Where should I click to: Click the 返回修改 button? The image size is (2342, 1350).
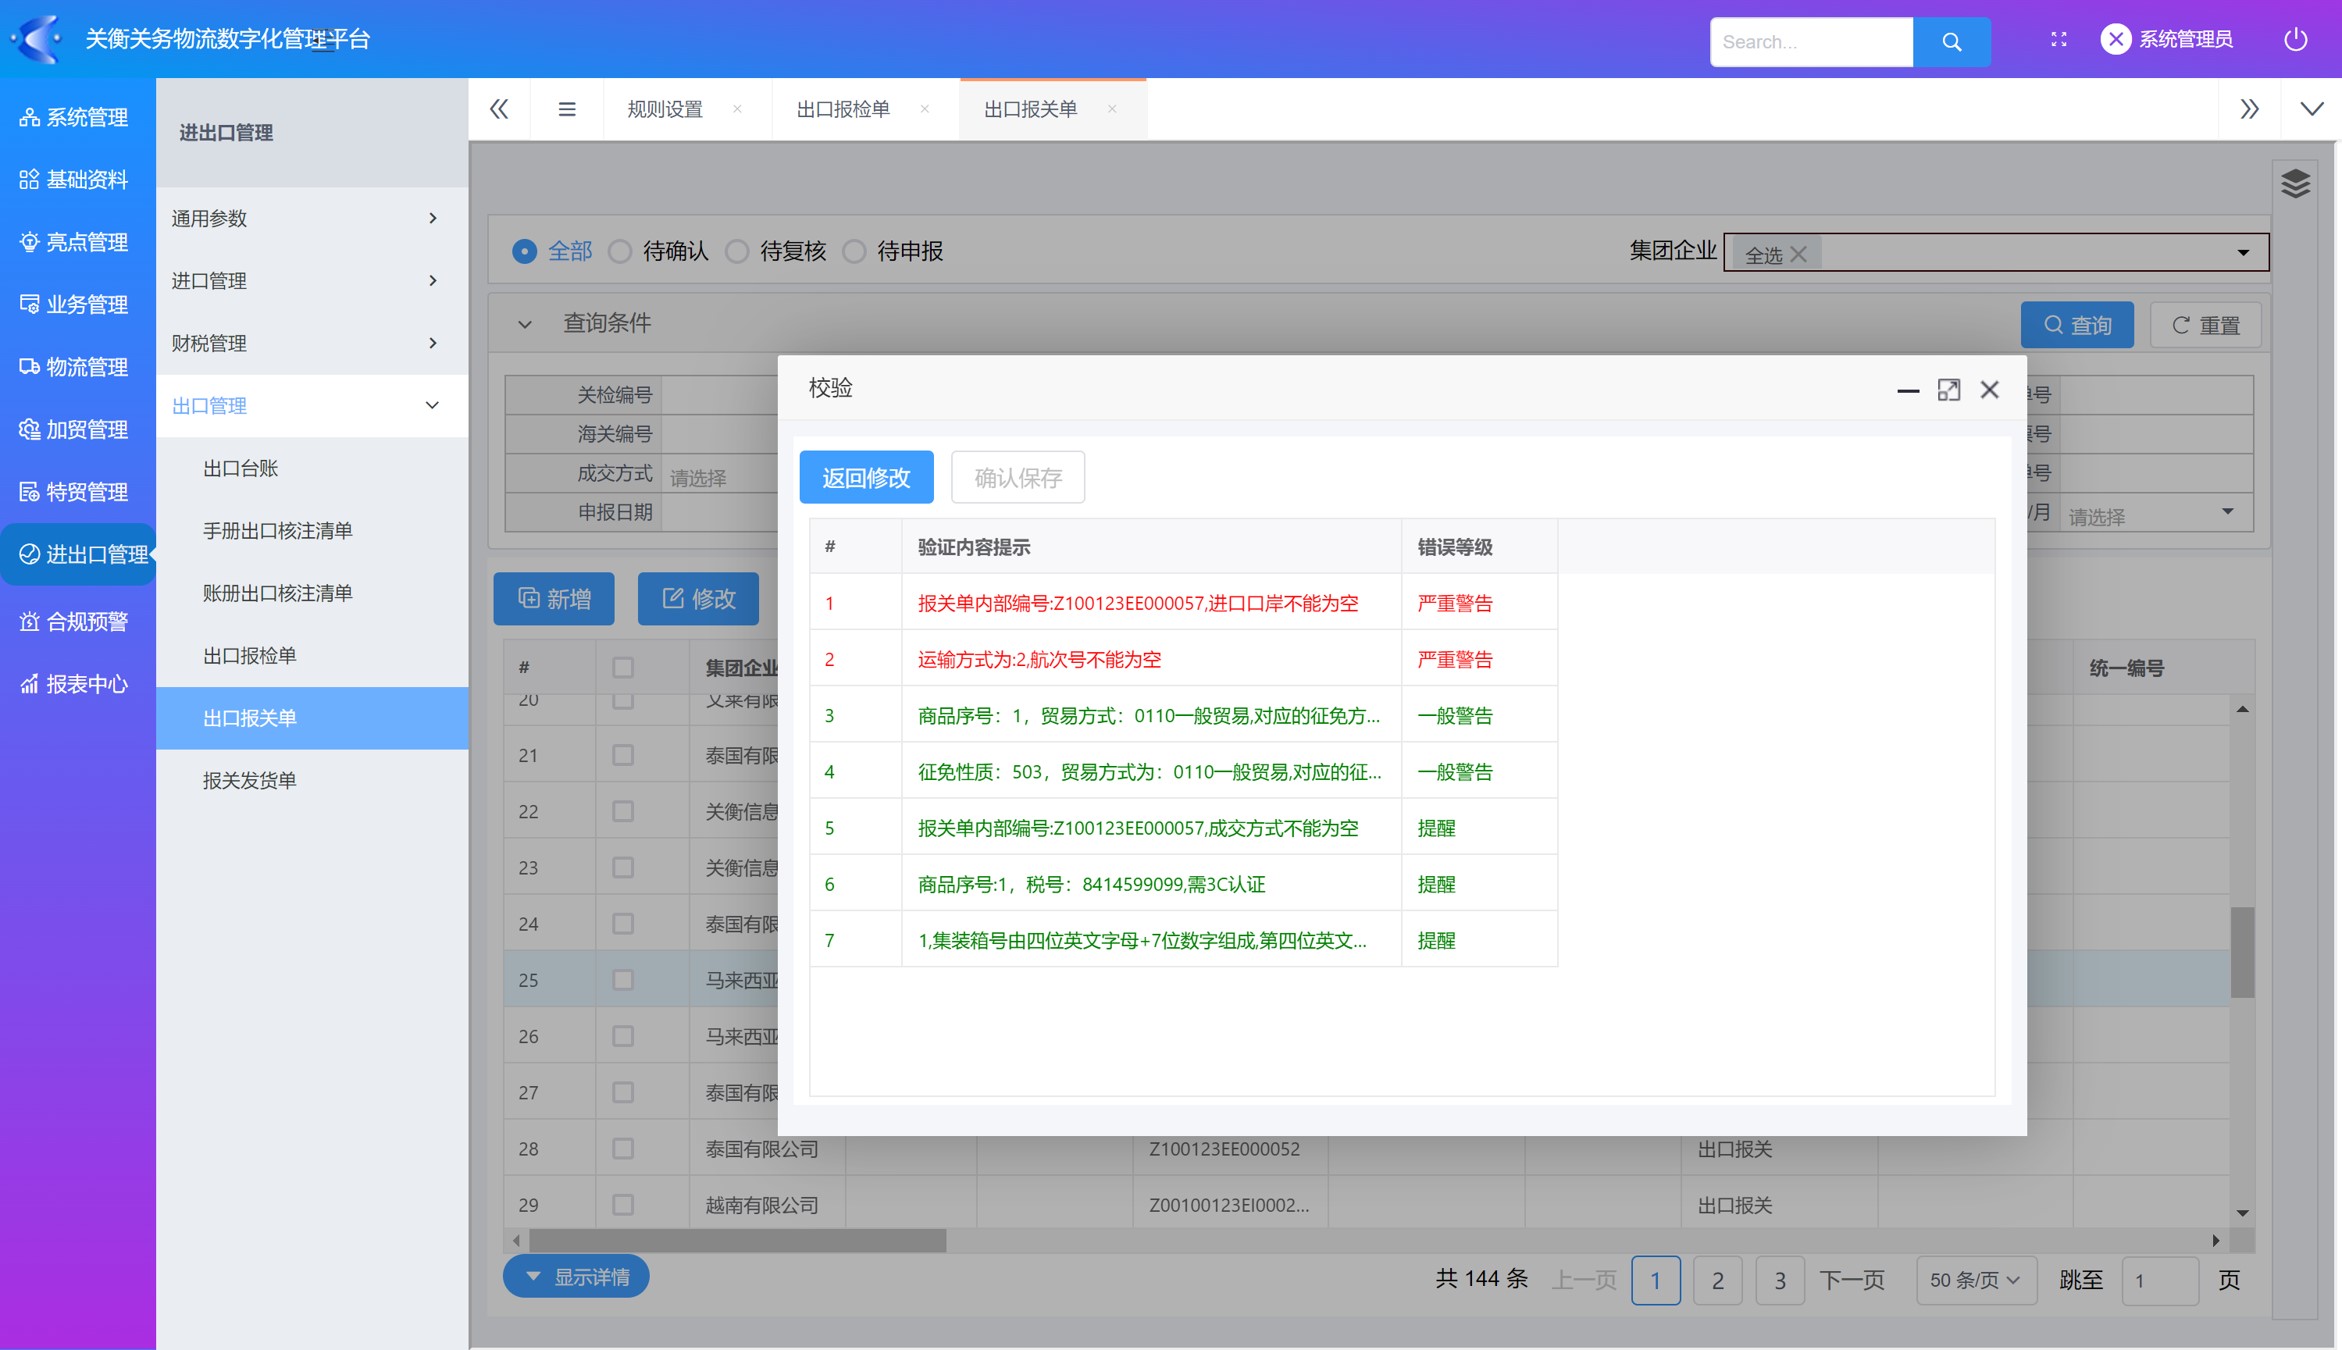(x=866, y=477)
